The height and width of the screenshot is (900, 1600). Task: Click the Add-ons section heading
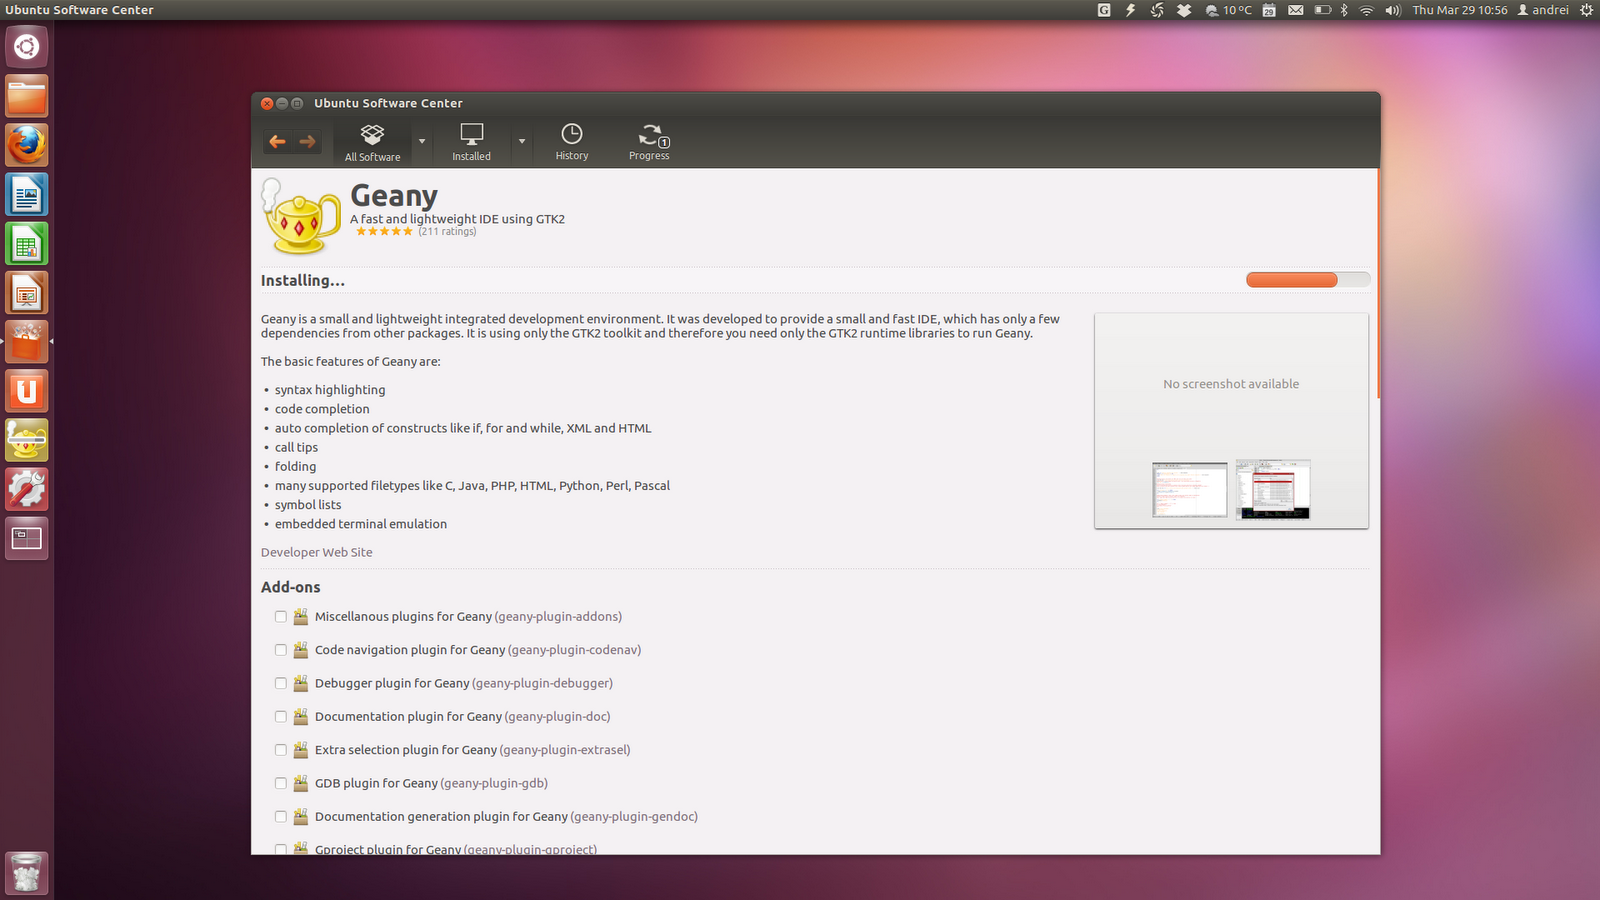[x=291, y=587]
